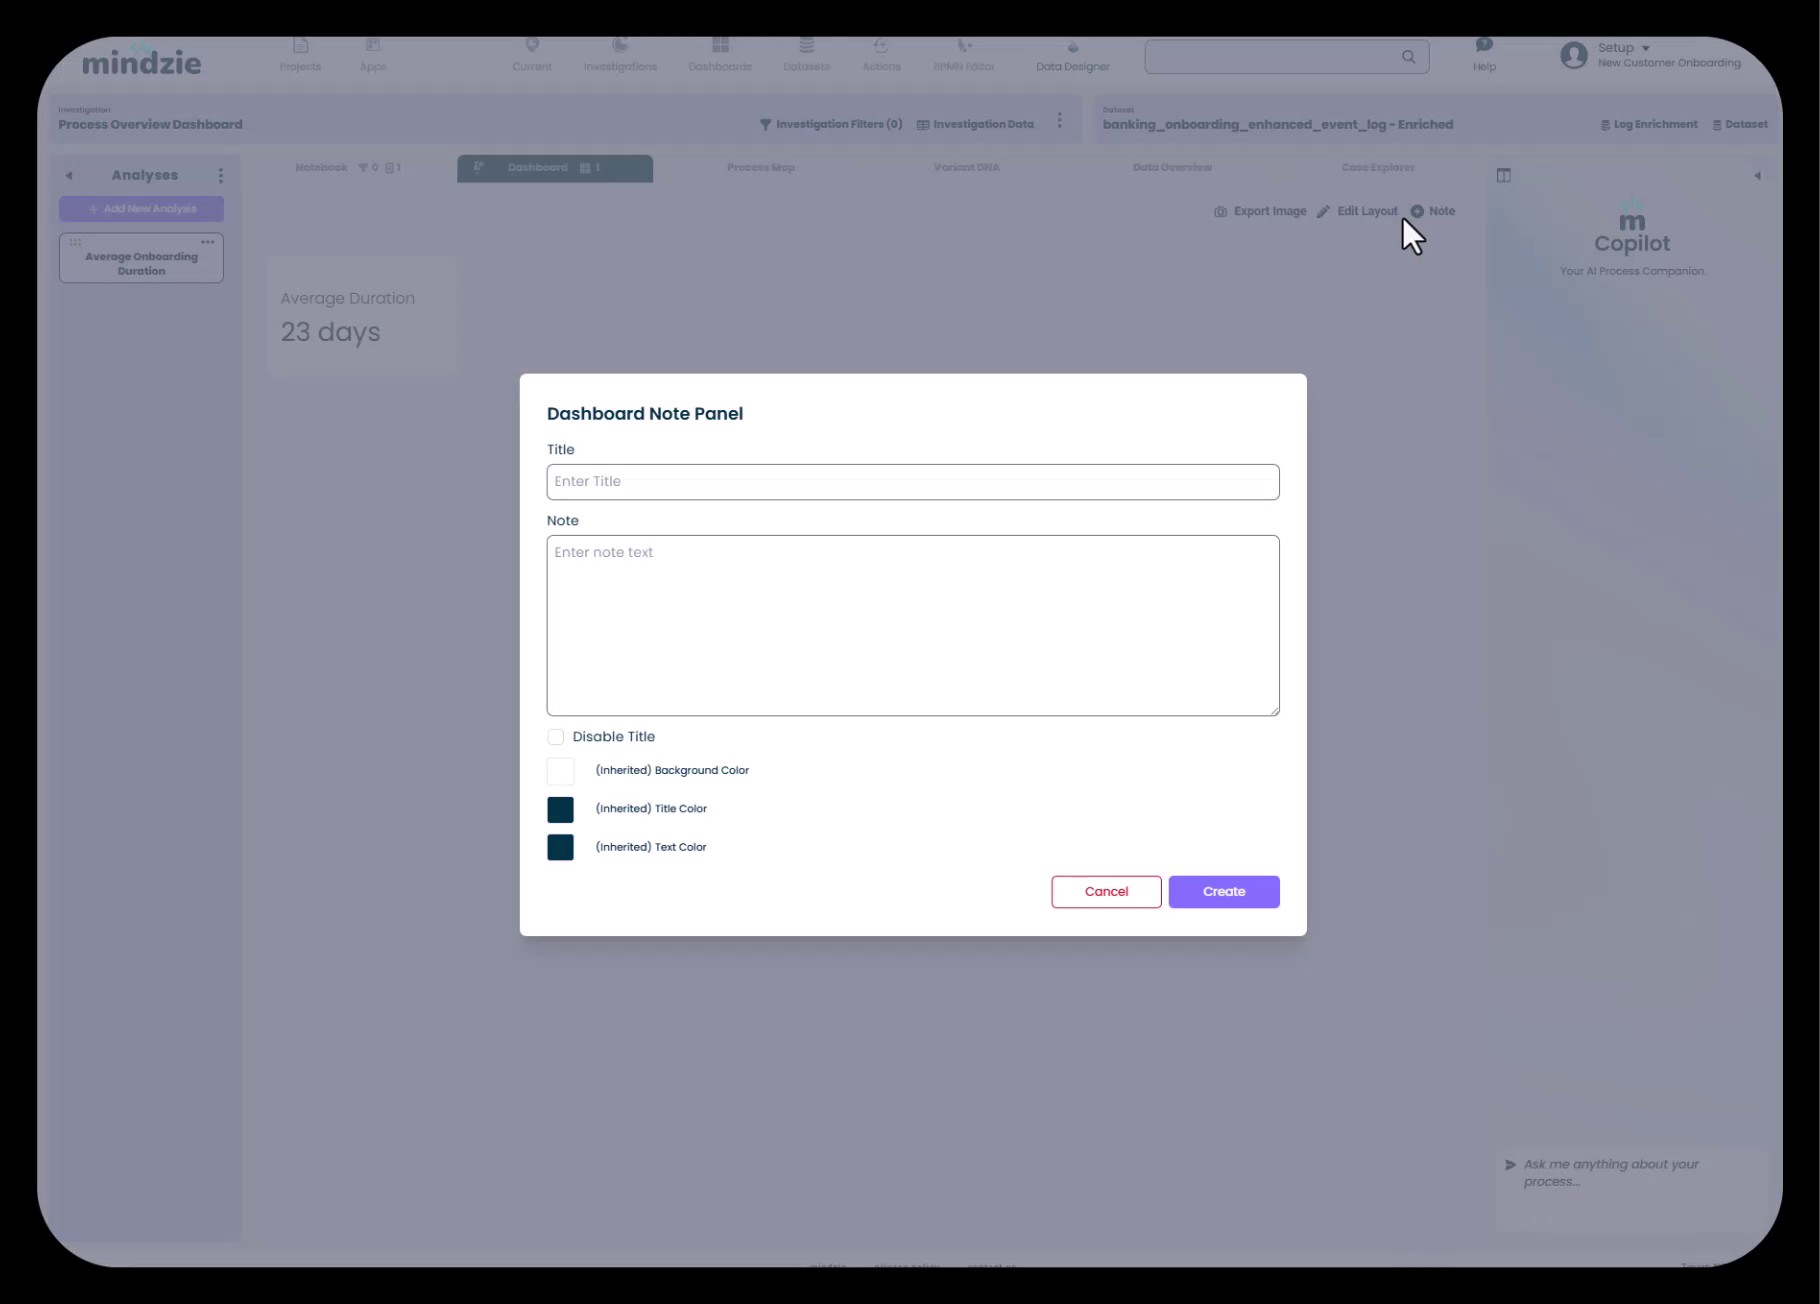Pick the Background Color swatch
1820x1304 pixels.
560,771
